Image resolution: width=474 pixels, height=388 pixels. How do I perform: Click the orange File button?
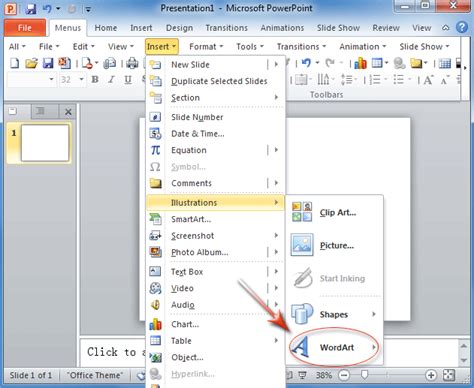tap(25, 28)
